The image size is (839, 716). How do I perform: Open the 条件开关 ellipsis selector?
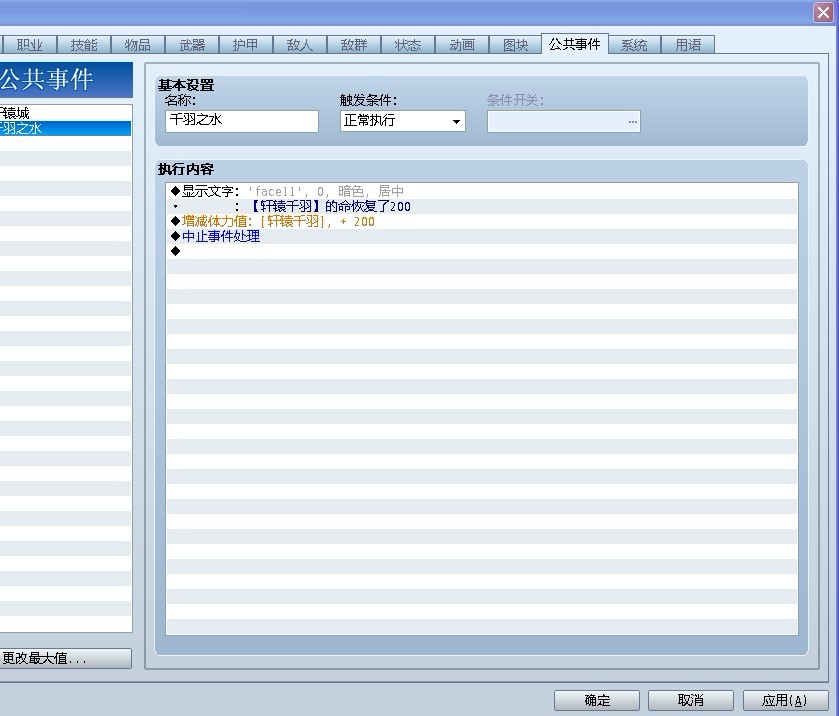632,121
